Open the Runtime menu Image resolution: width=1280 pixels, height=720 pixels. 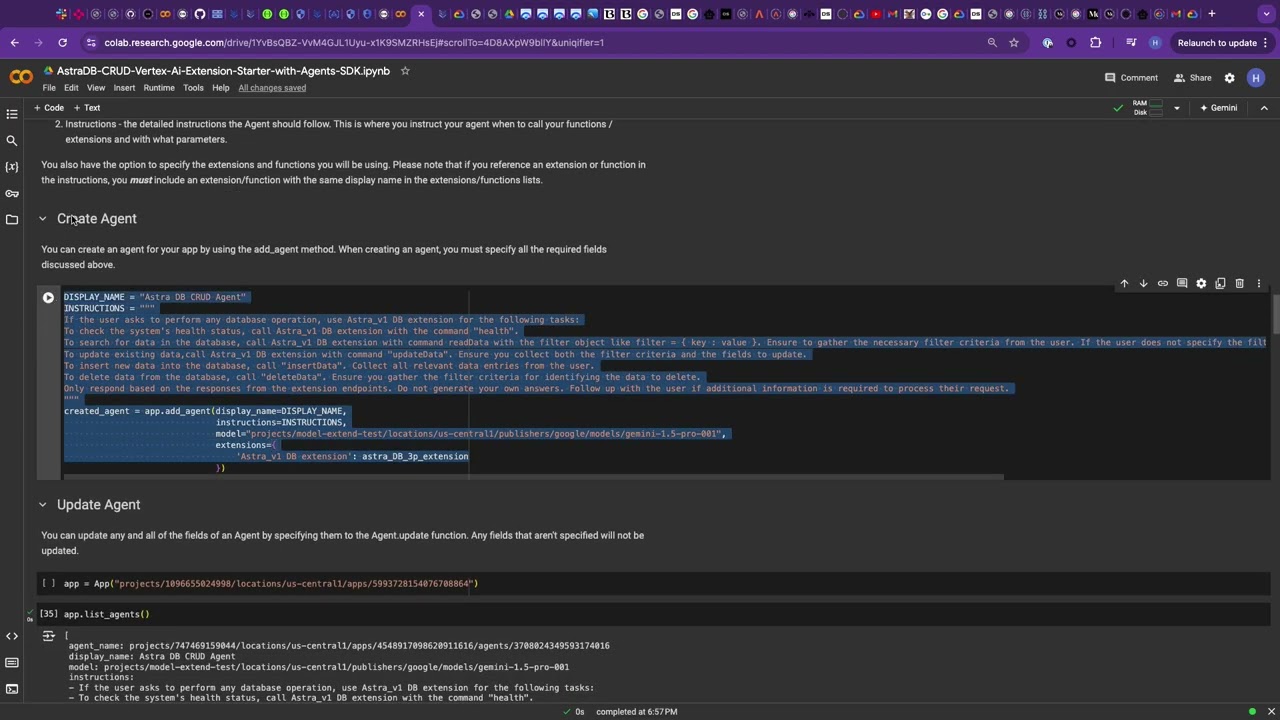click(159, 88)
